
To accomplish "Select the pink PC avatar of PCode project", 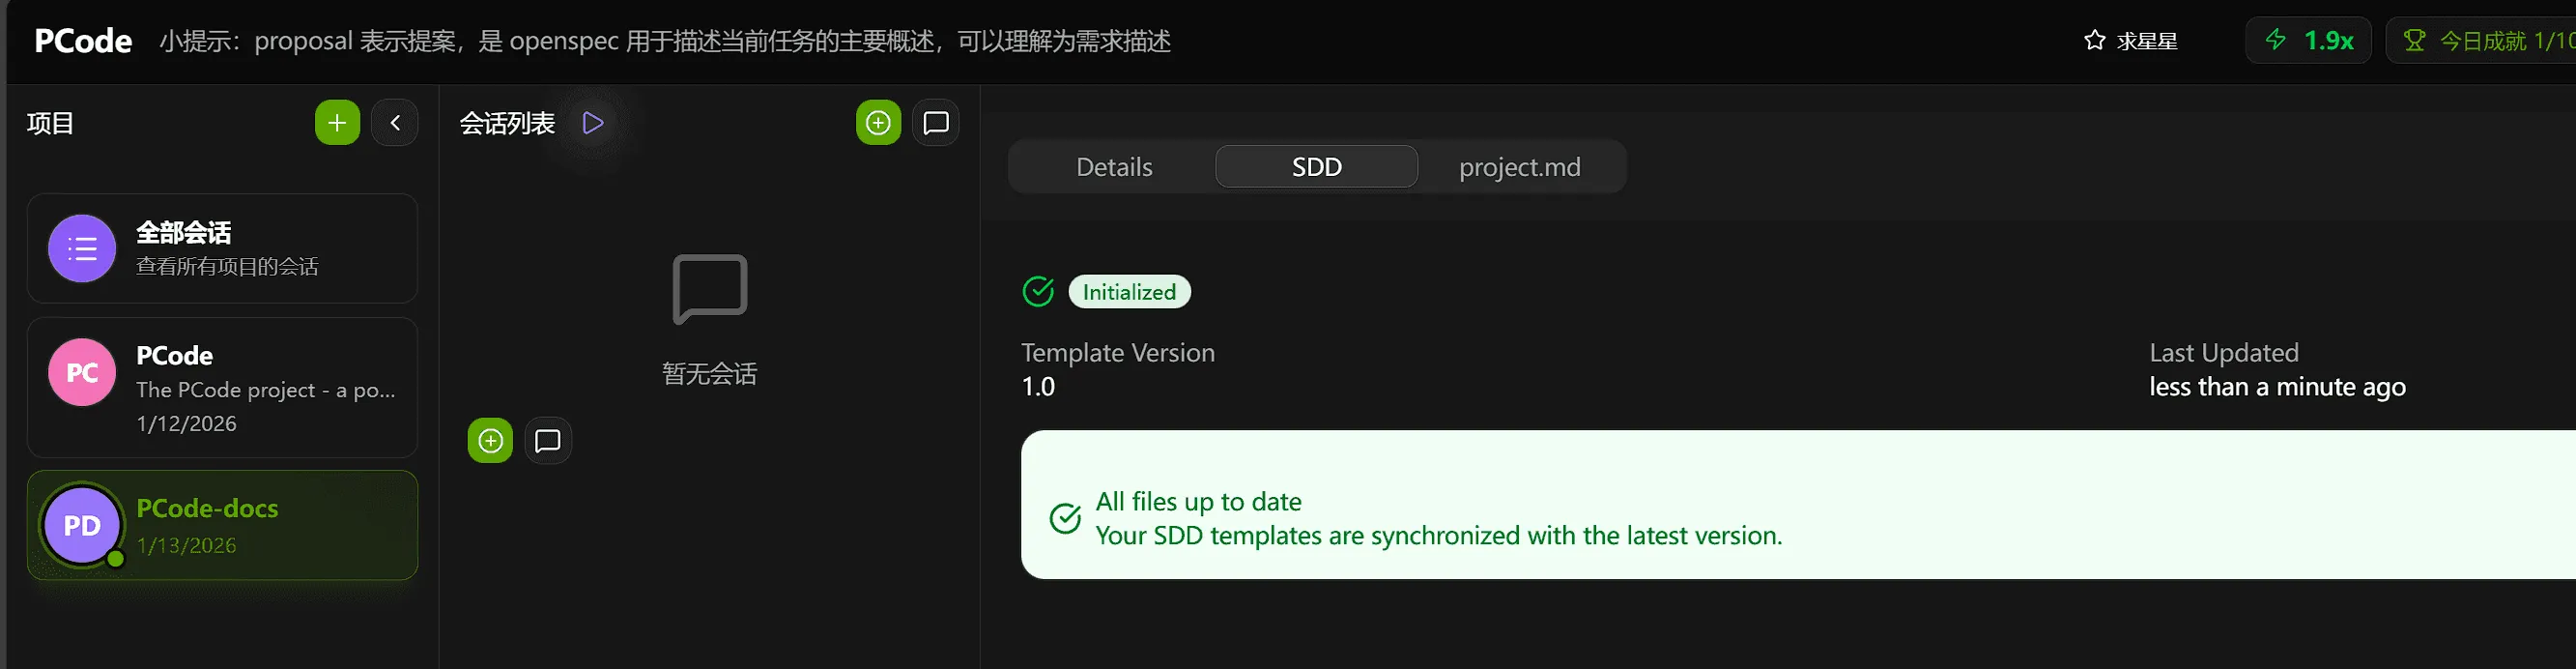I will click(x=81, y=371).
